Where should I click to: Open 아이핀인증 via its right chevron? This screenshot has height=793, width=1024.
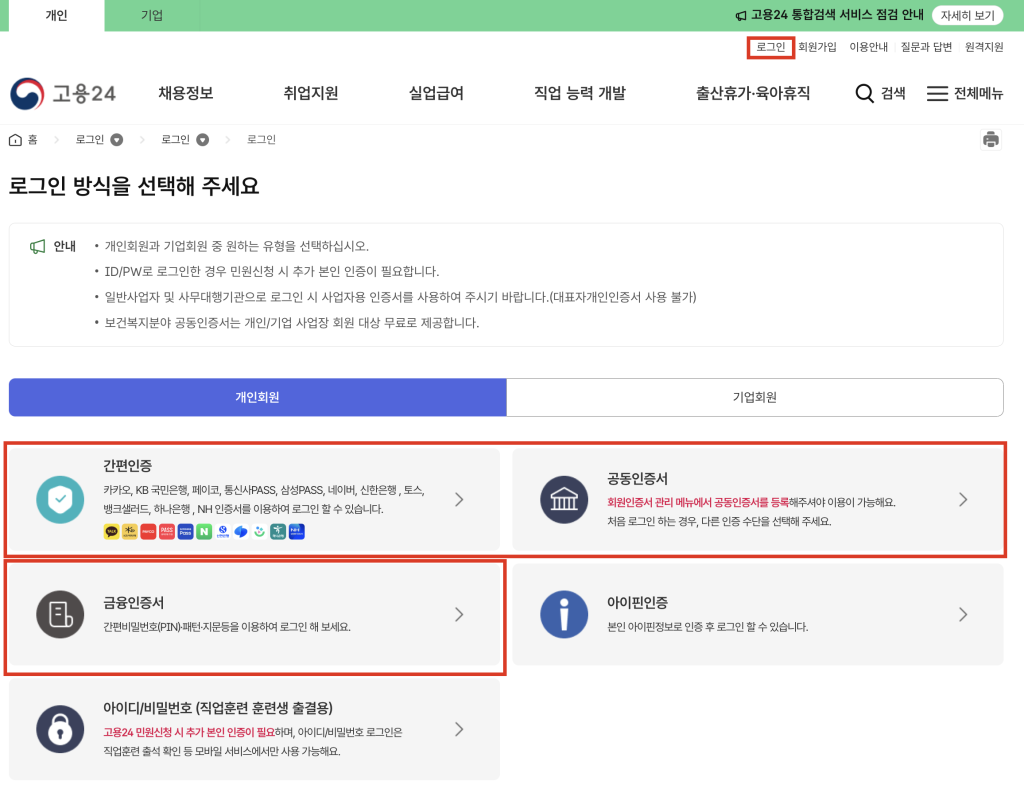[x=963, y=614]
